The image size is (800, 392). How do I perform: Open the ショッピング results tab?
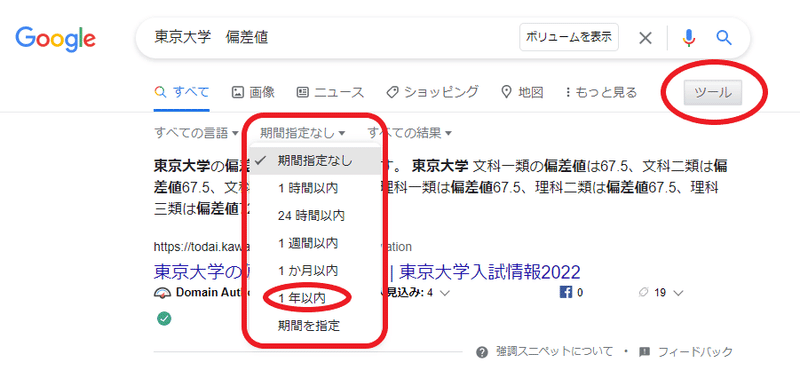point(433,92)
